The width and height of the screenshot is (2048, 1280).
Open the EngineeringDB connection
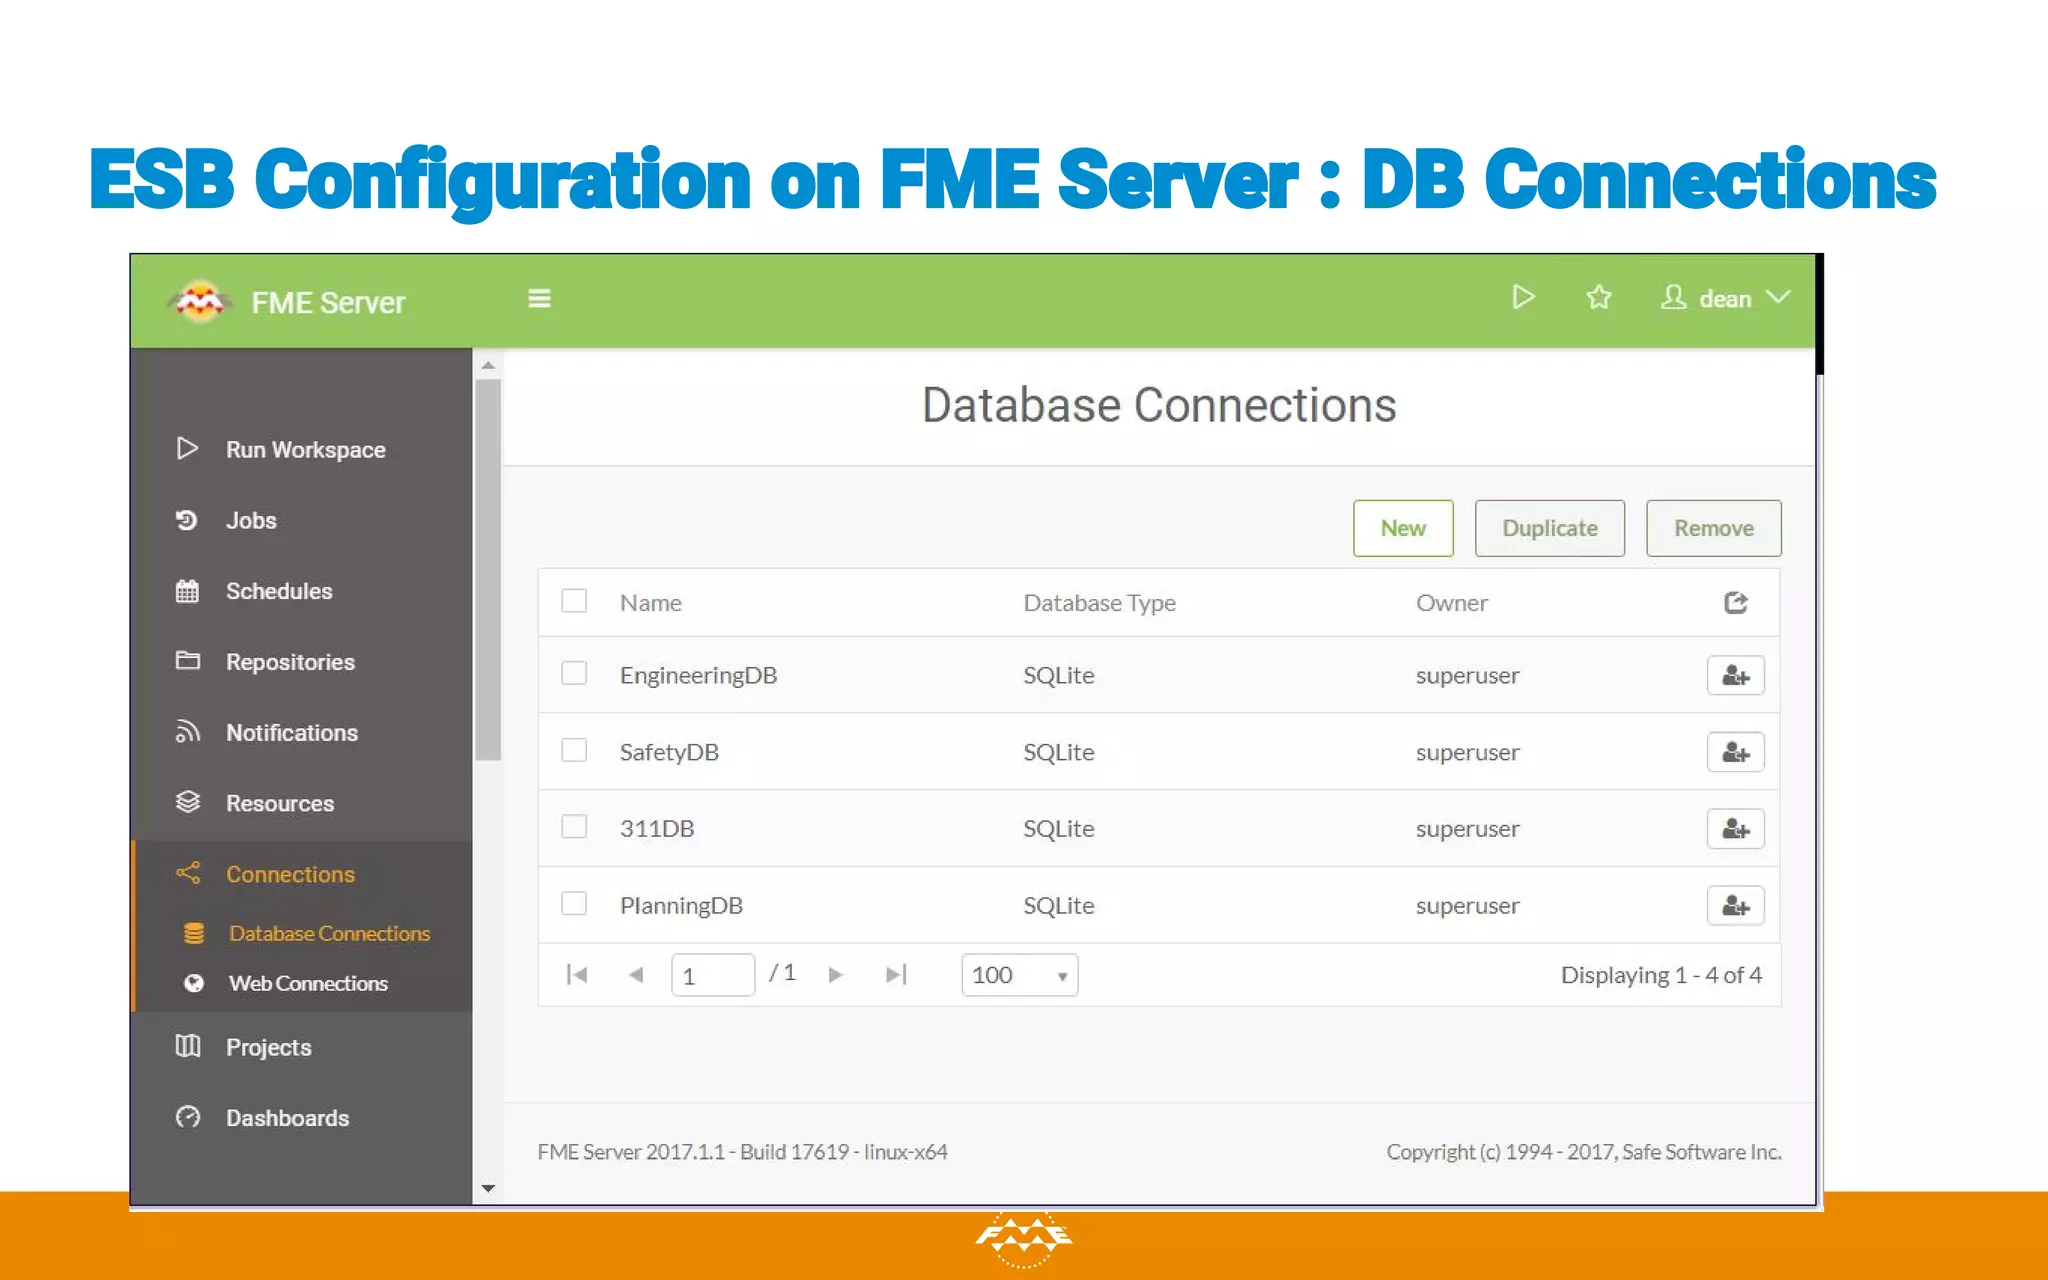pyautogui.click(x=698, y=675)
